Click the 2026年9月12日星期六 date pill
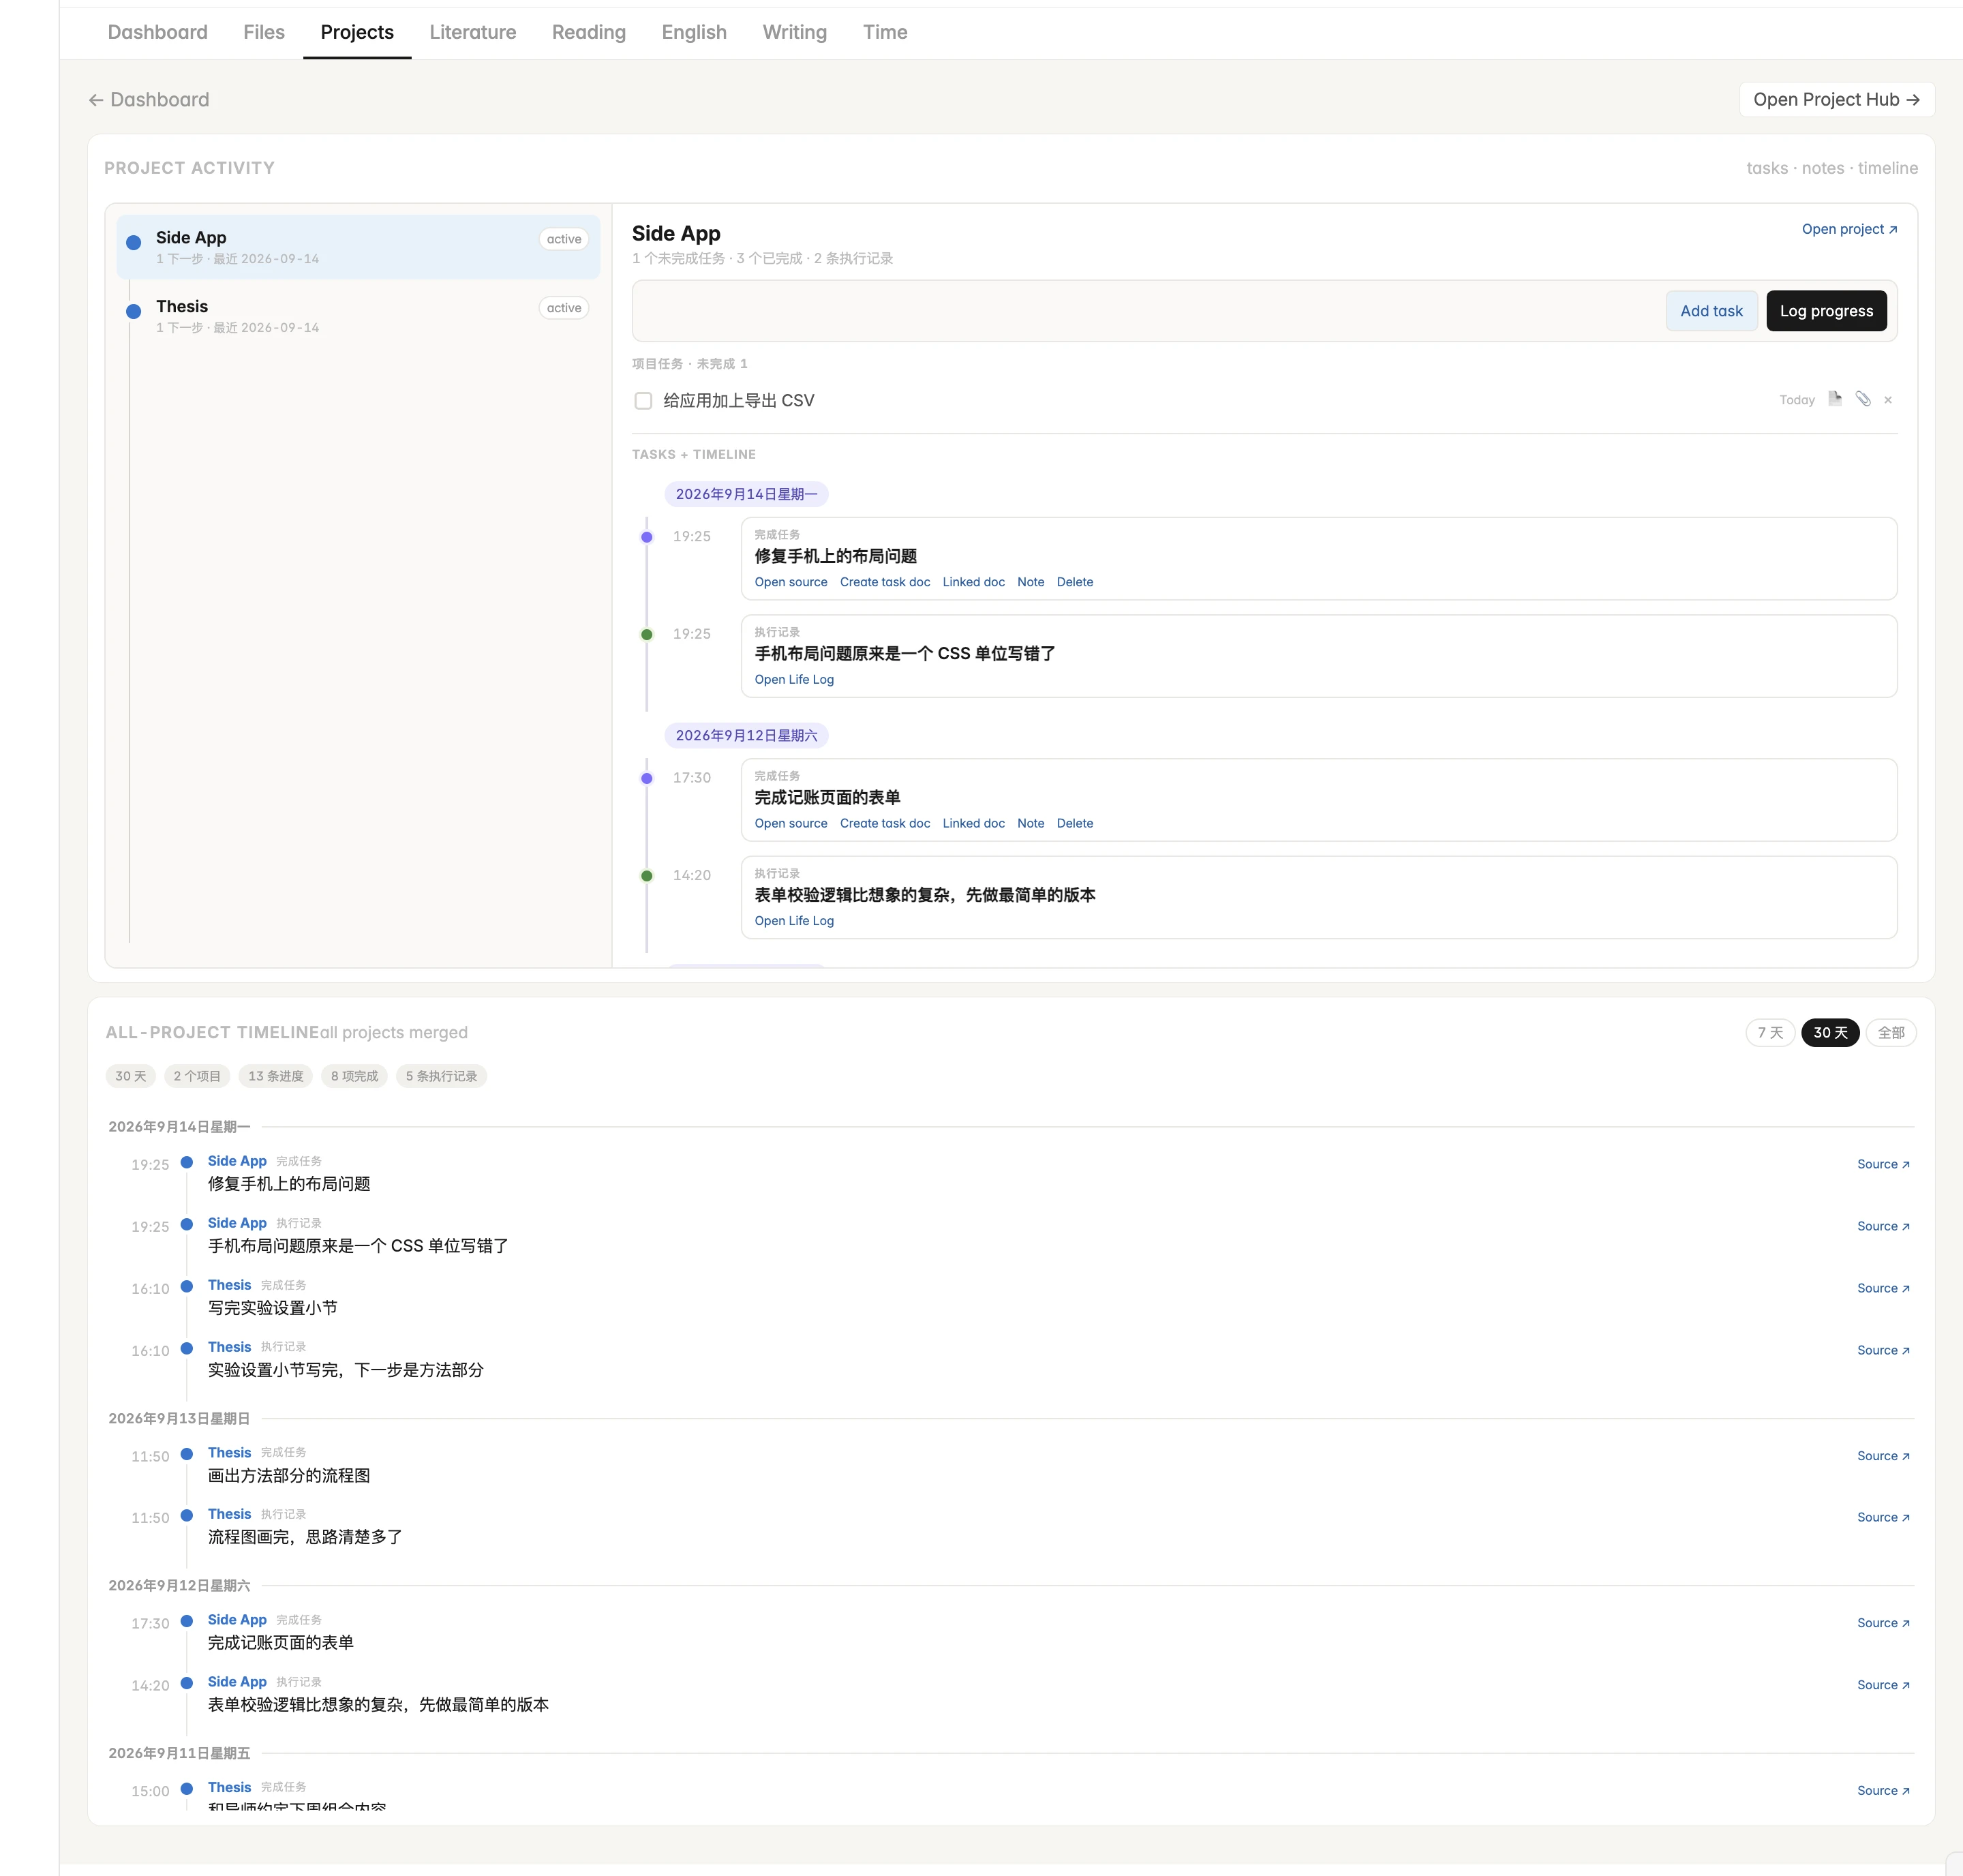1963x1876 pixels. [746, 735]
